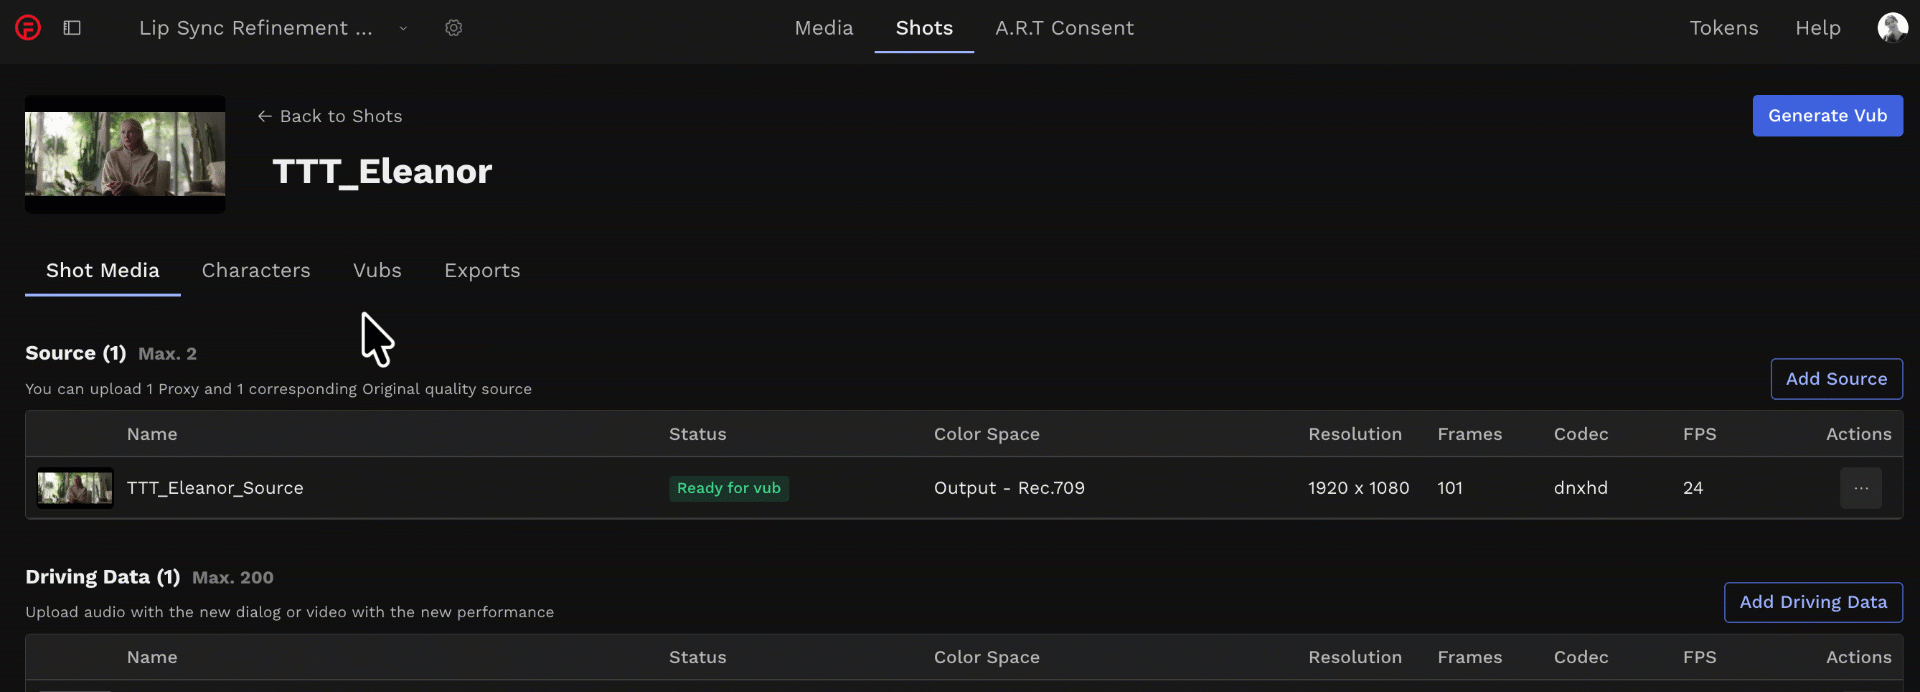Click the Source table Name column header
The image size is (1920, 692).
[152, 434]
